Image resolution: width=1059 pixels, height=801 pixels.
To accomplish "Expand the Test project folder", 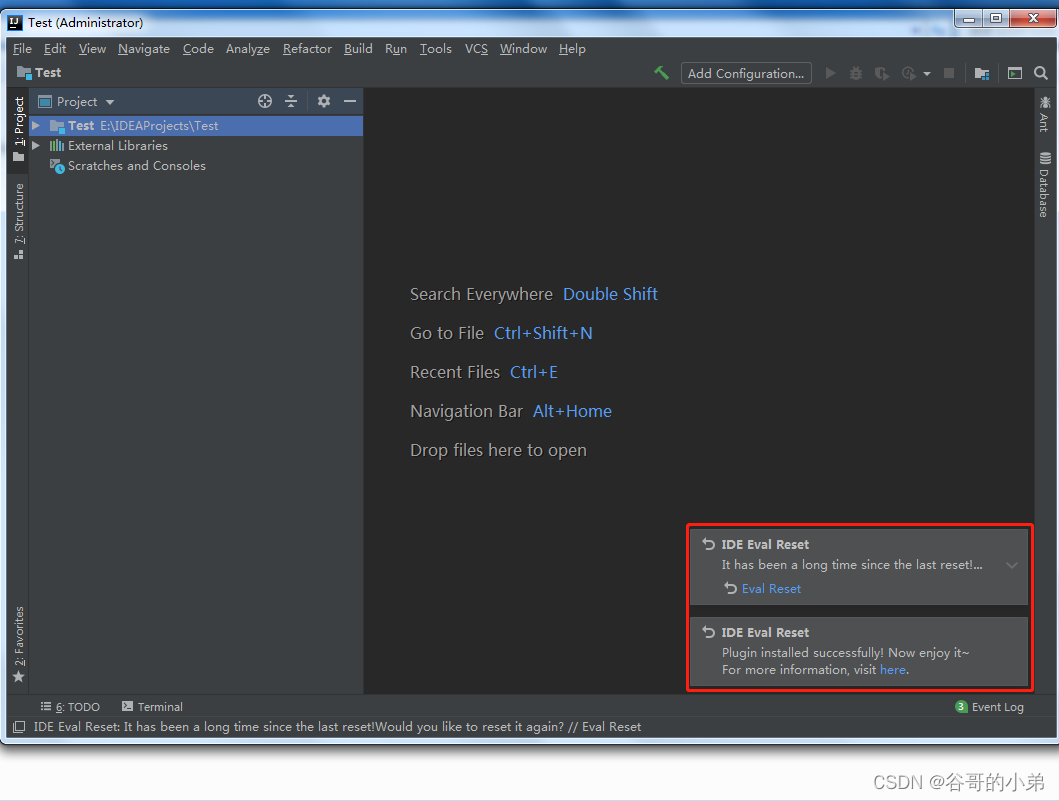I will [36, 126].
